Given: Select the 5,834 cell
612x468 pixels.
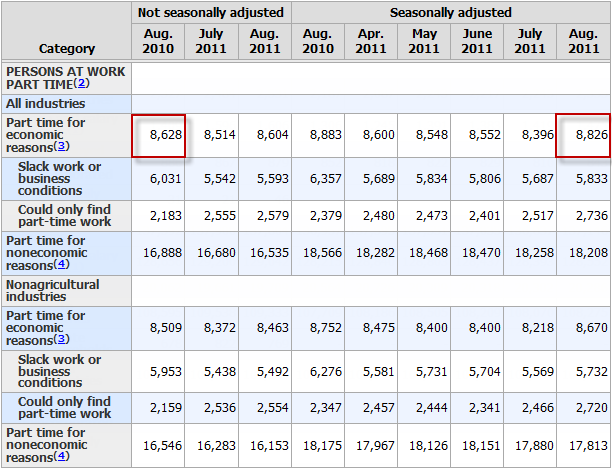Looking at the screenshot, I should point(424,179).
